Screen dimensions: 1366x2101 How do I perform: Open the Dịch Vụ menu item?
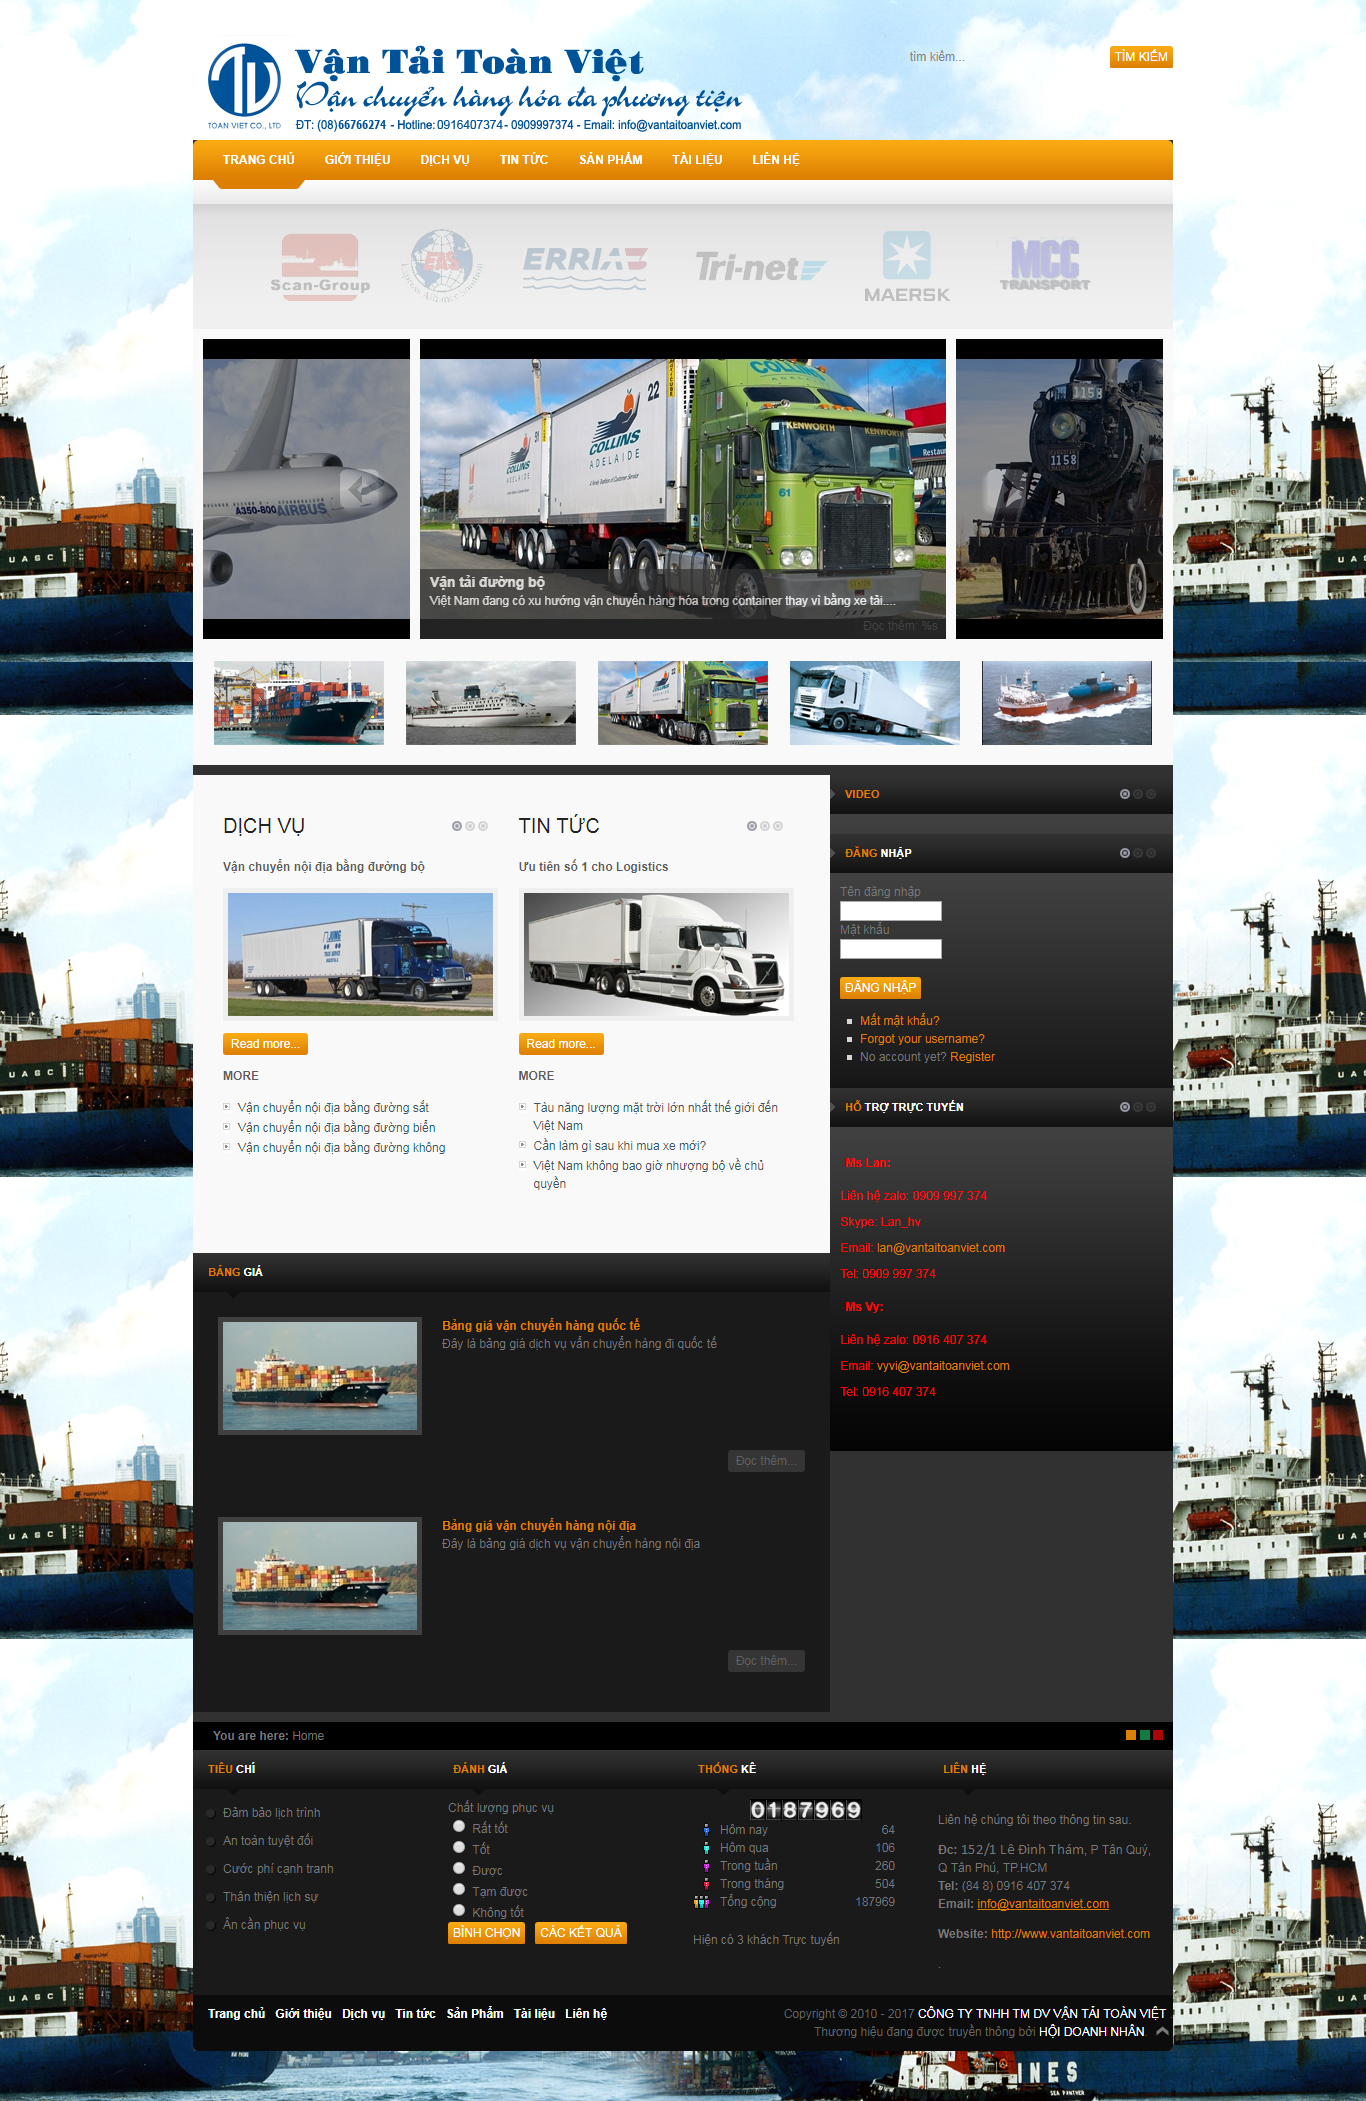pos(444,160)
